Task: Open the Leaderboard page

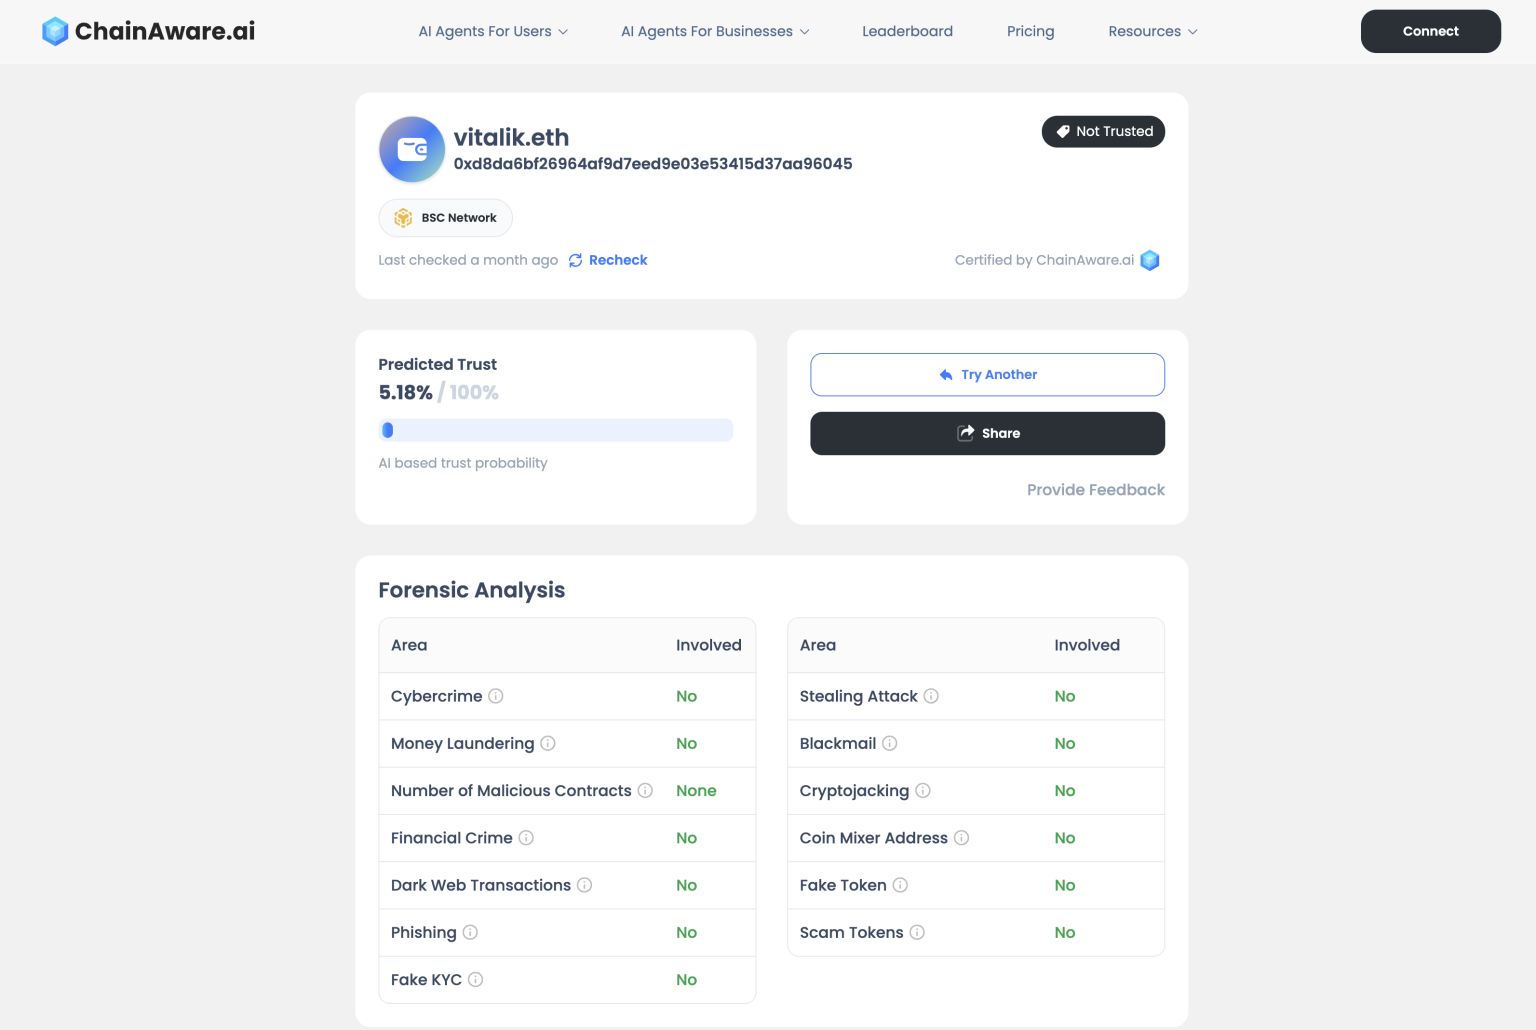Action: point(907,31)
